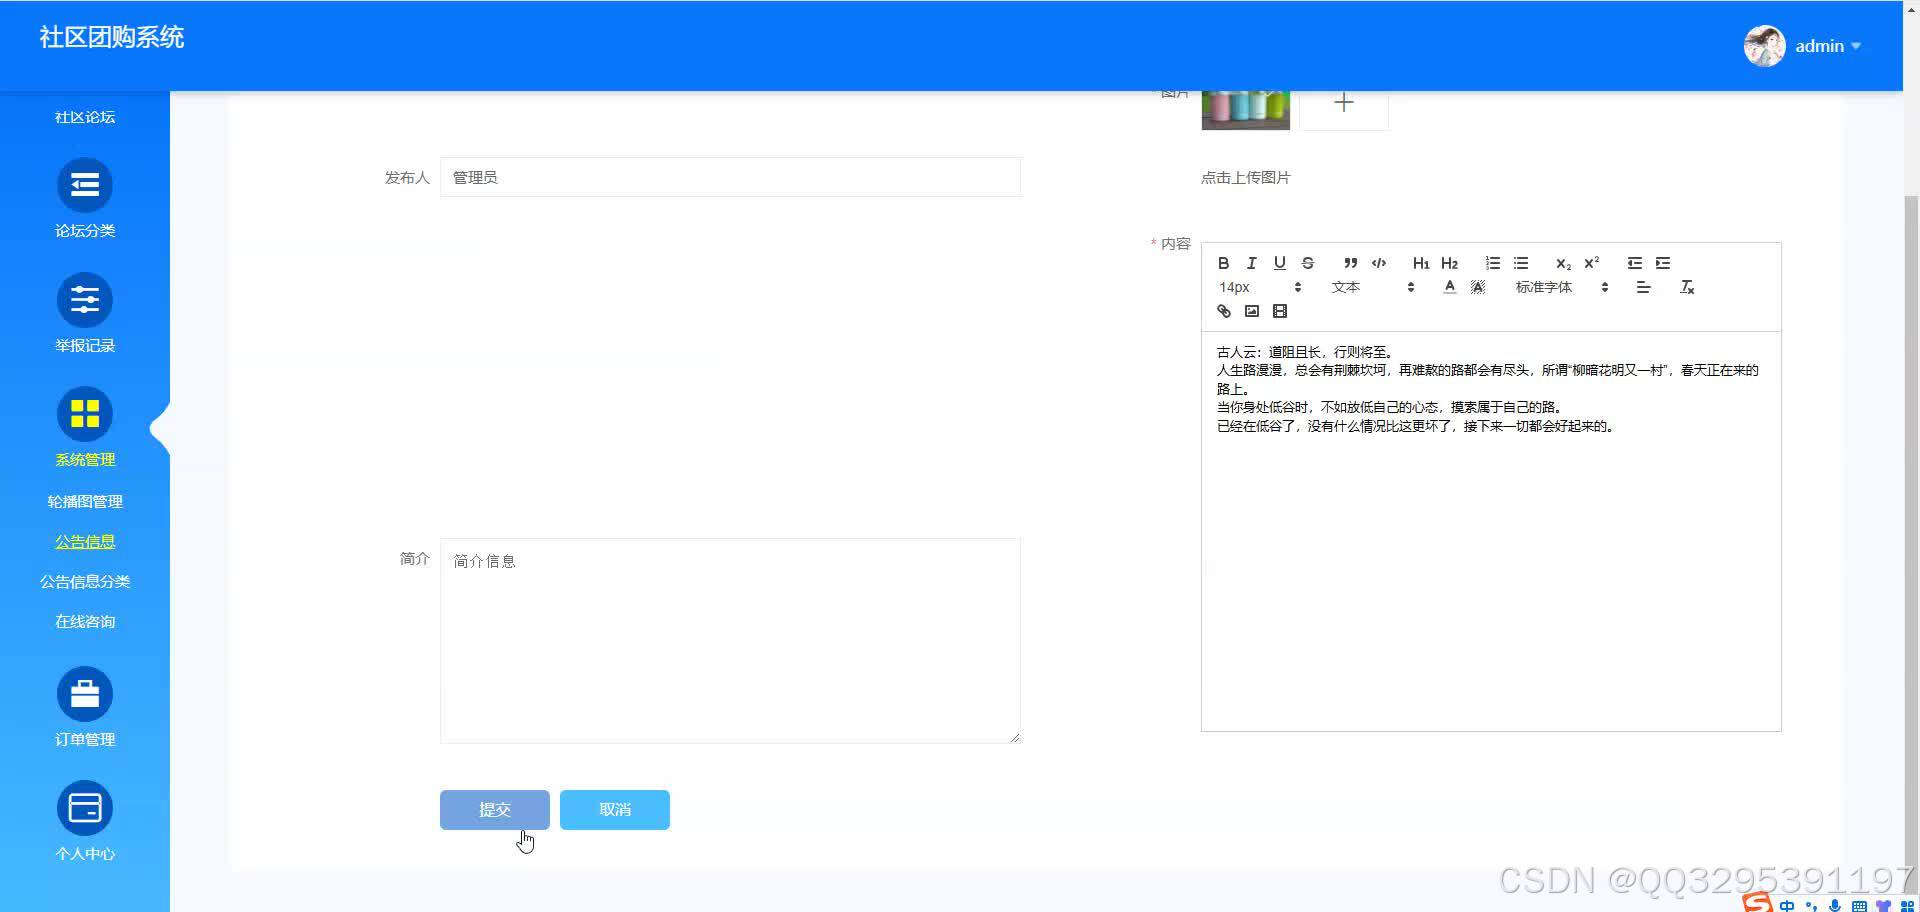Apply subscript formatting

tap(1563, 263)
